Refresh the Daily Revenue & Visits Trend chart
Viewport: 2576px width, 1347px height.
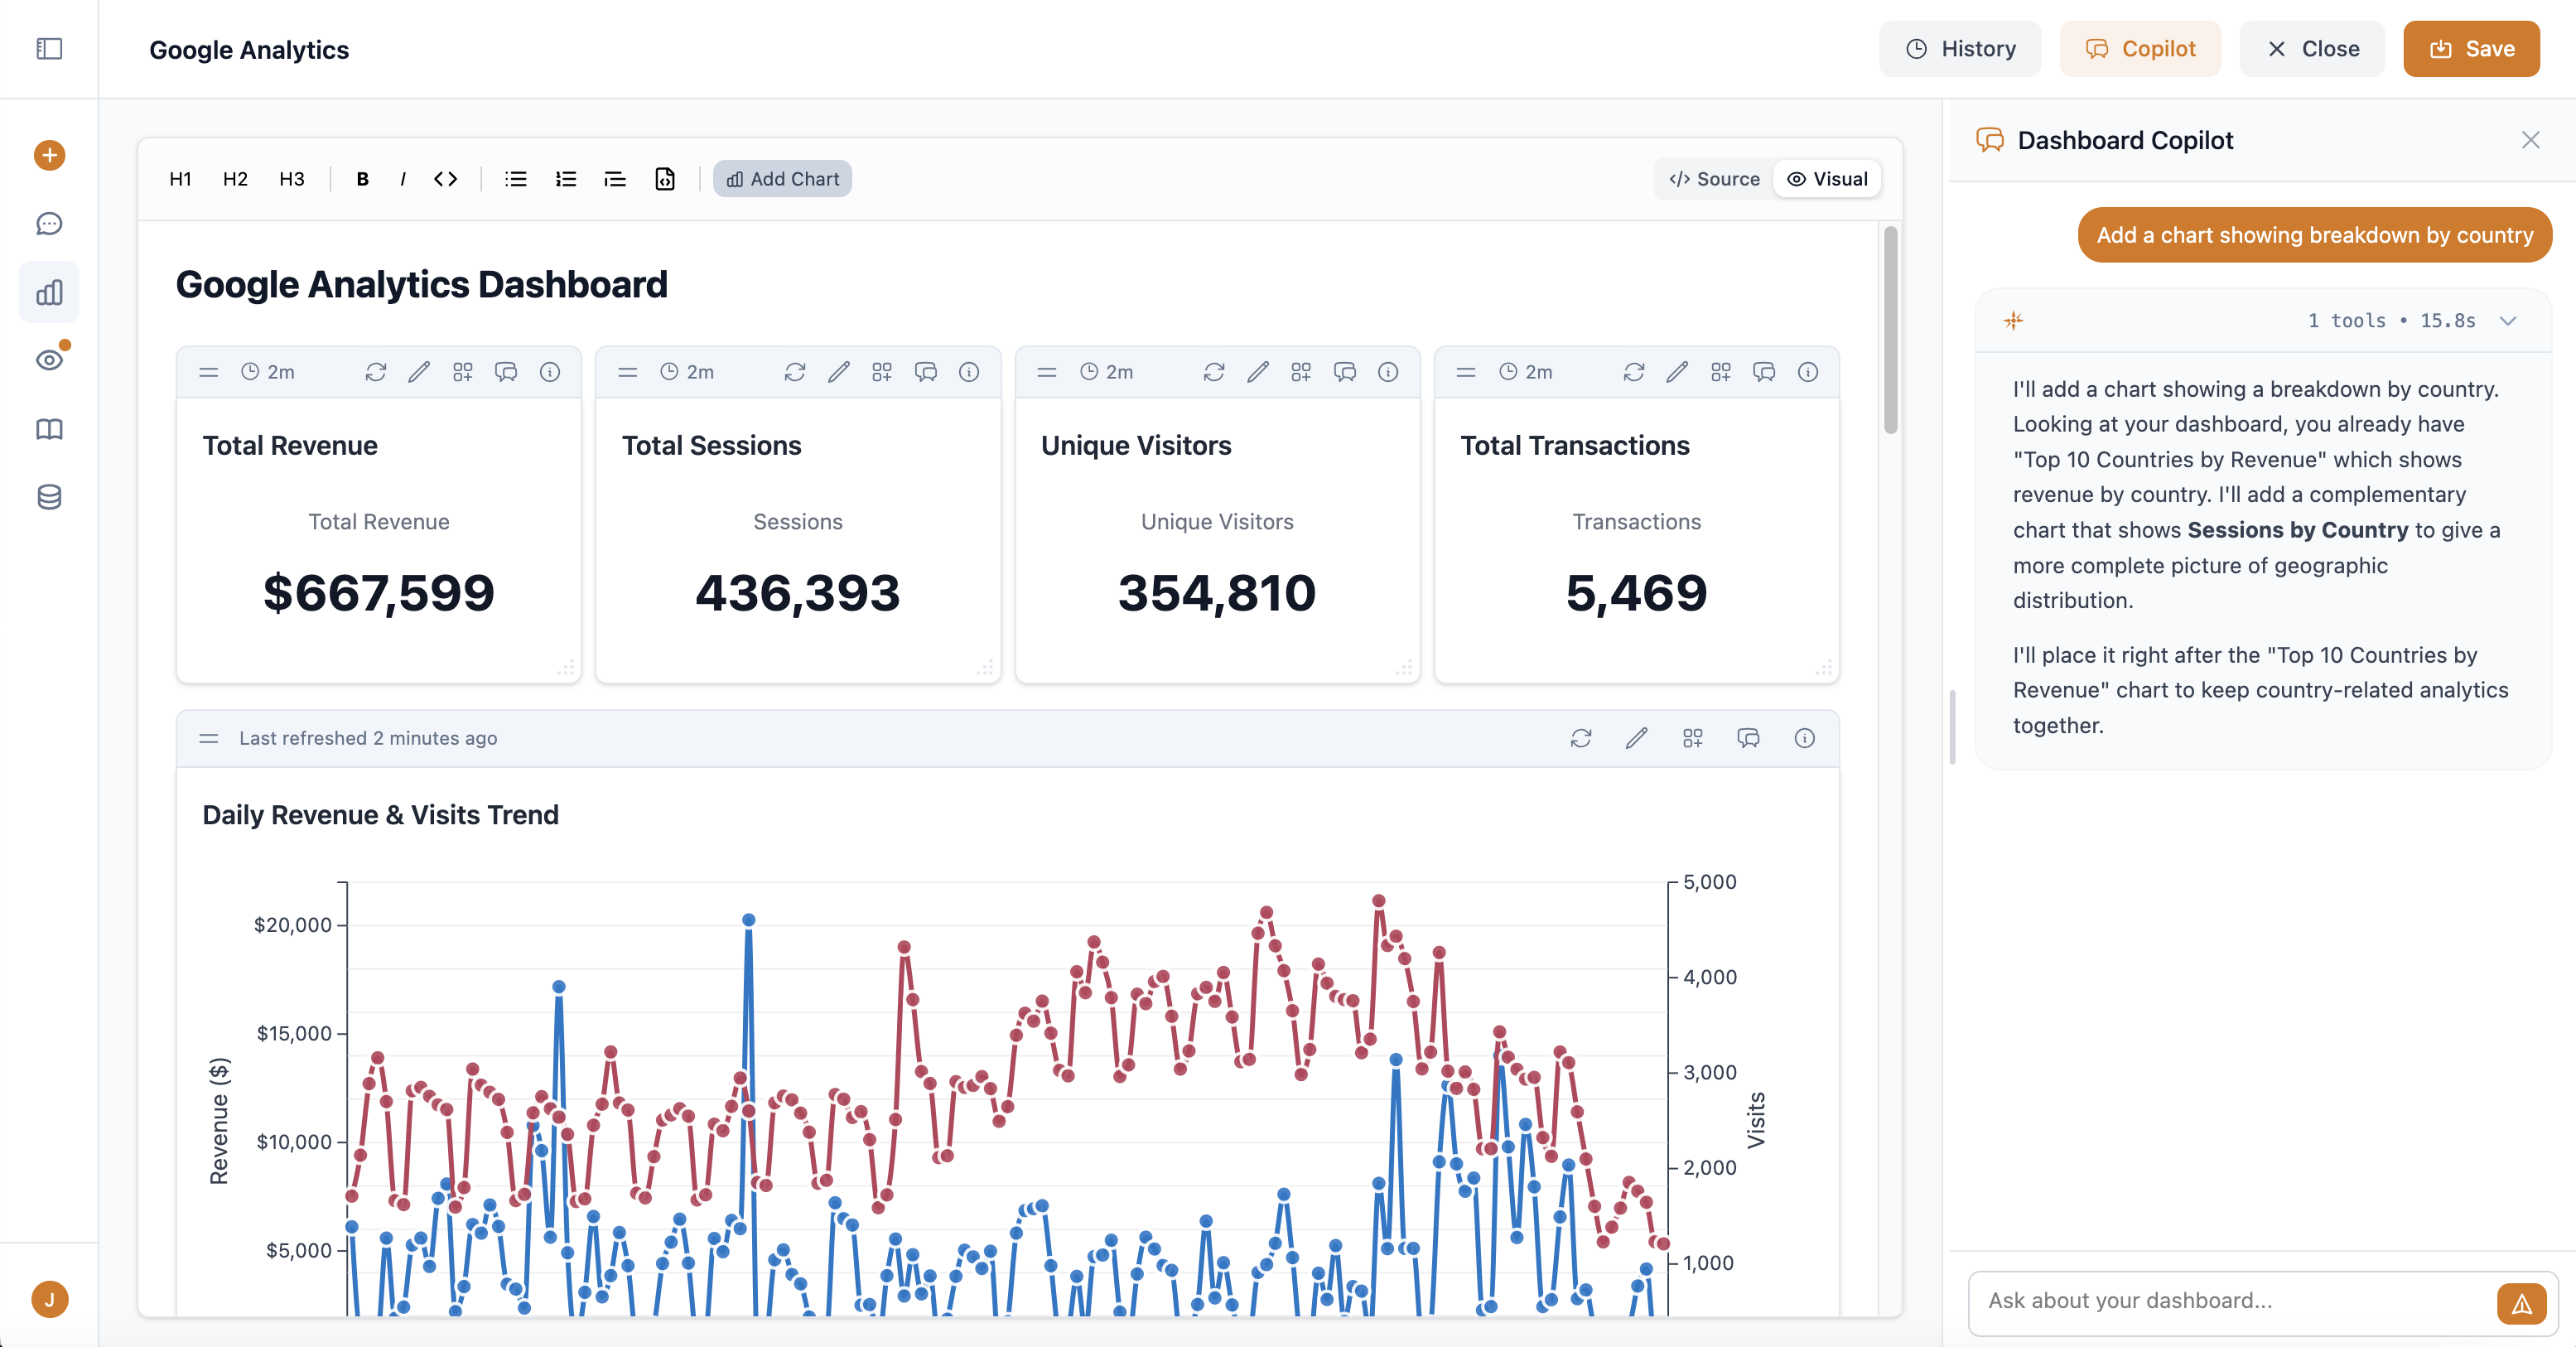pos(1581,738)
